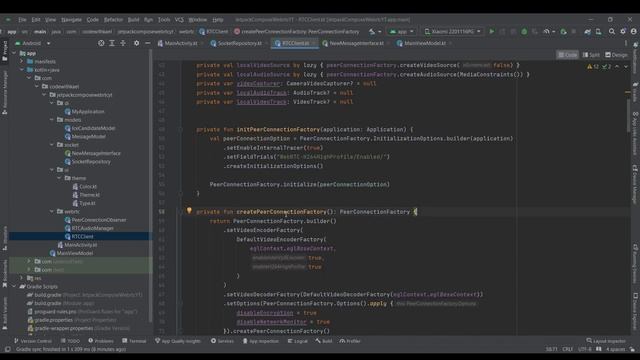
Task: Open the App Inspection tool window
Action: pyautogui.click(x=260, y=341)
